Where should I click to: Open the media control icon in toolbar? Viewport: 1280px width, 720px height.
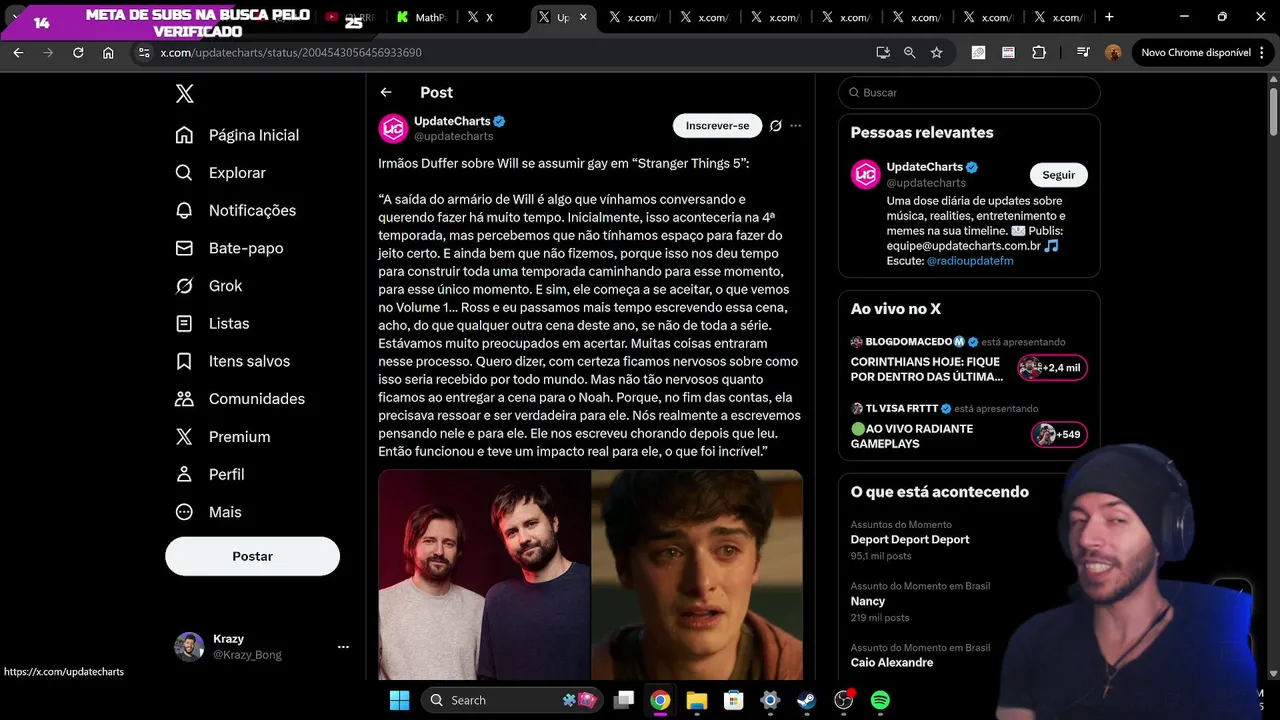pyautogui.click(x=1083, y=53)
